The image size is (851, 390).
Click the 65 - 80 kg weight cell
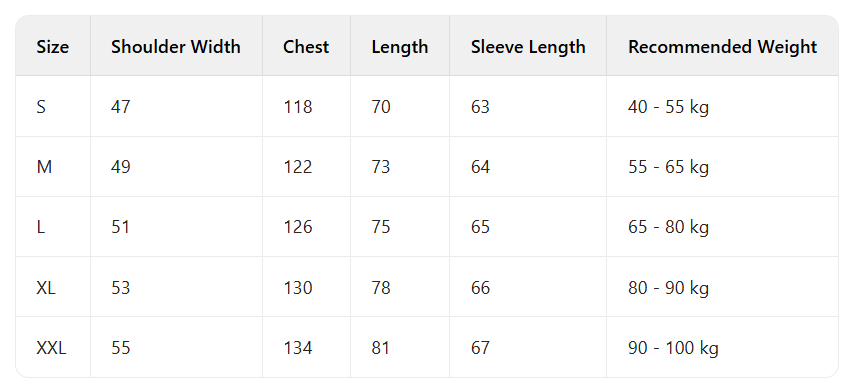coord(669,227)
